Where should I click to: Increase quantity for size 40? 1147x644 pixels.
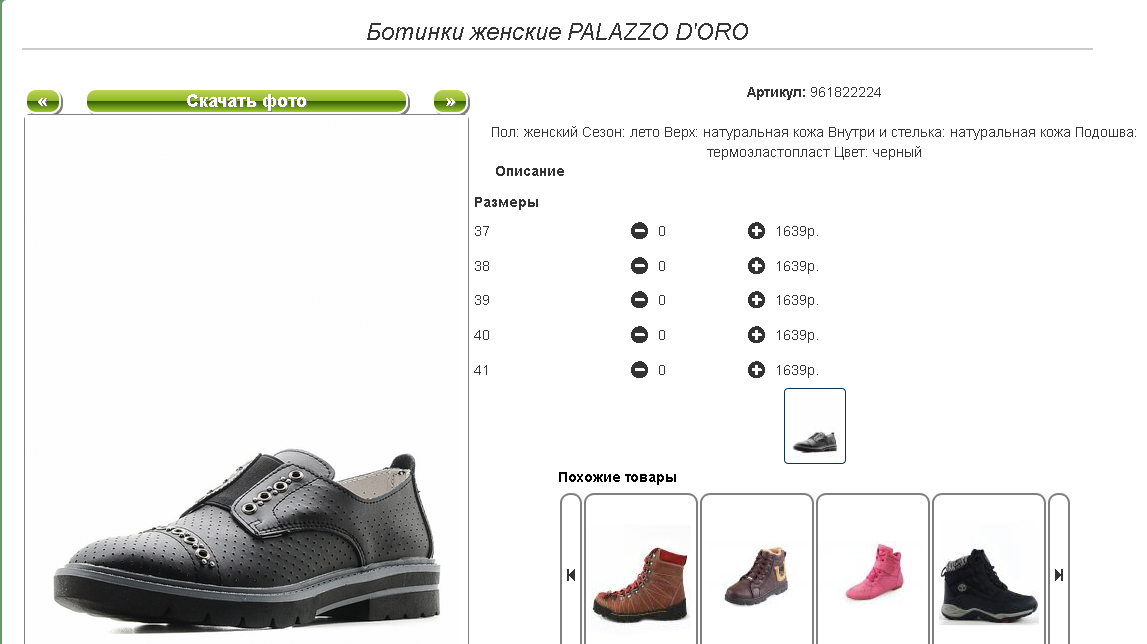coord(756,335)
